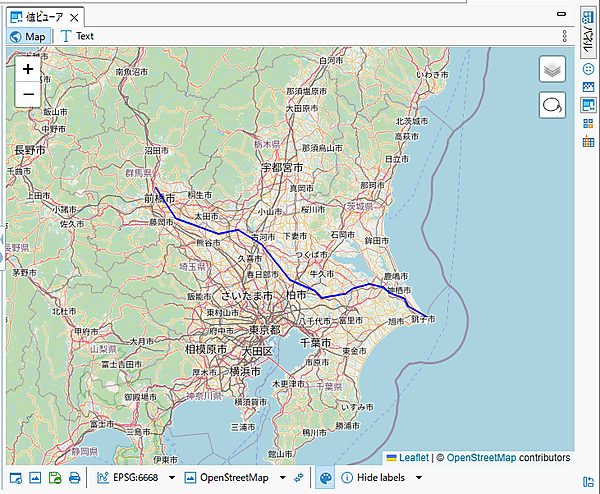The image size is (600, 494).
Task: Open the map layers control
Action: pyautogui.click(x=553, y=69)
